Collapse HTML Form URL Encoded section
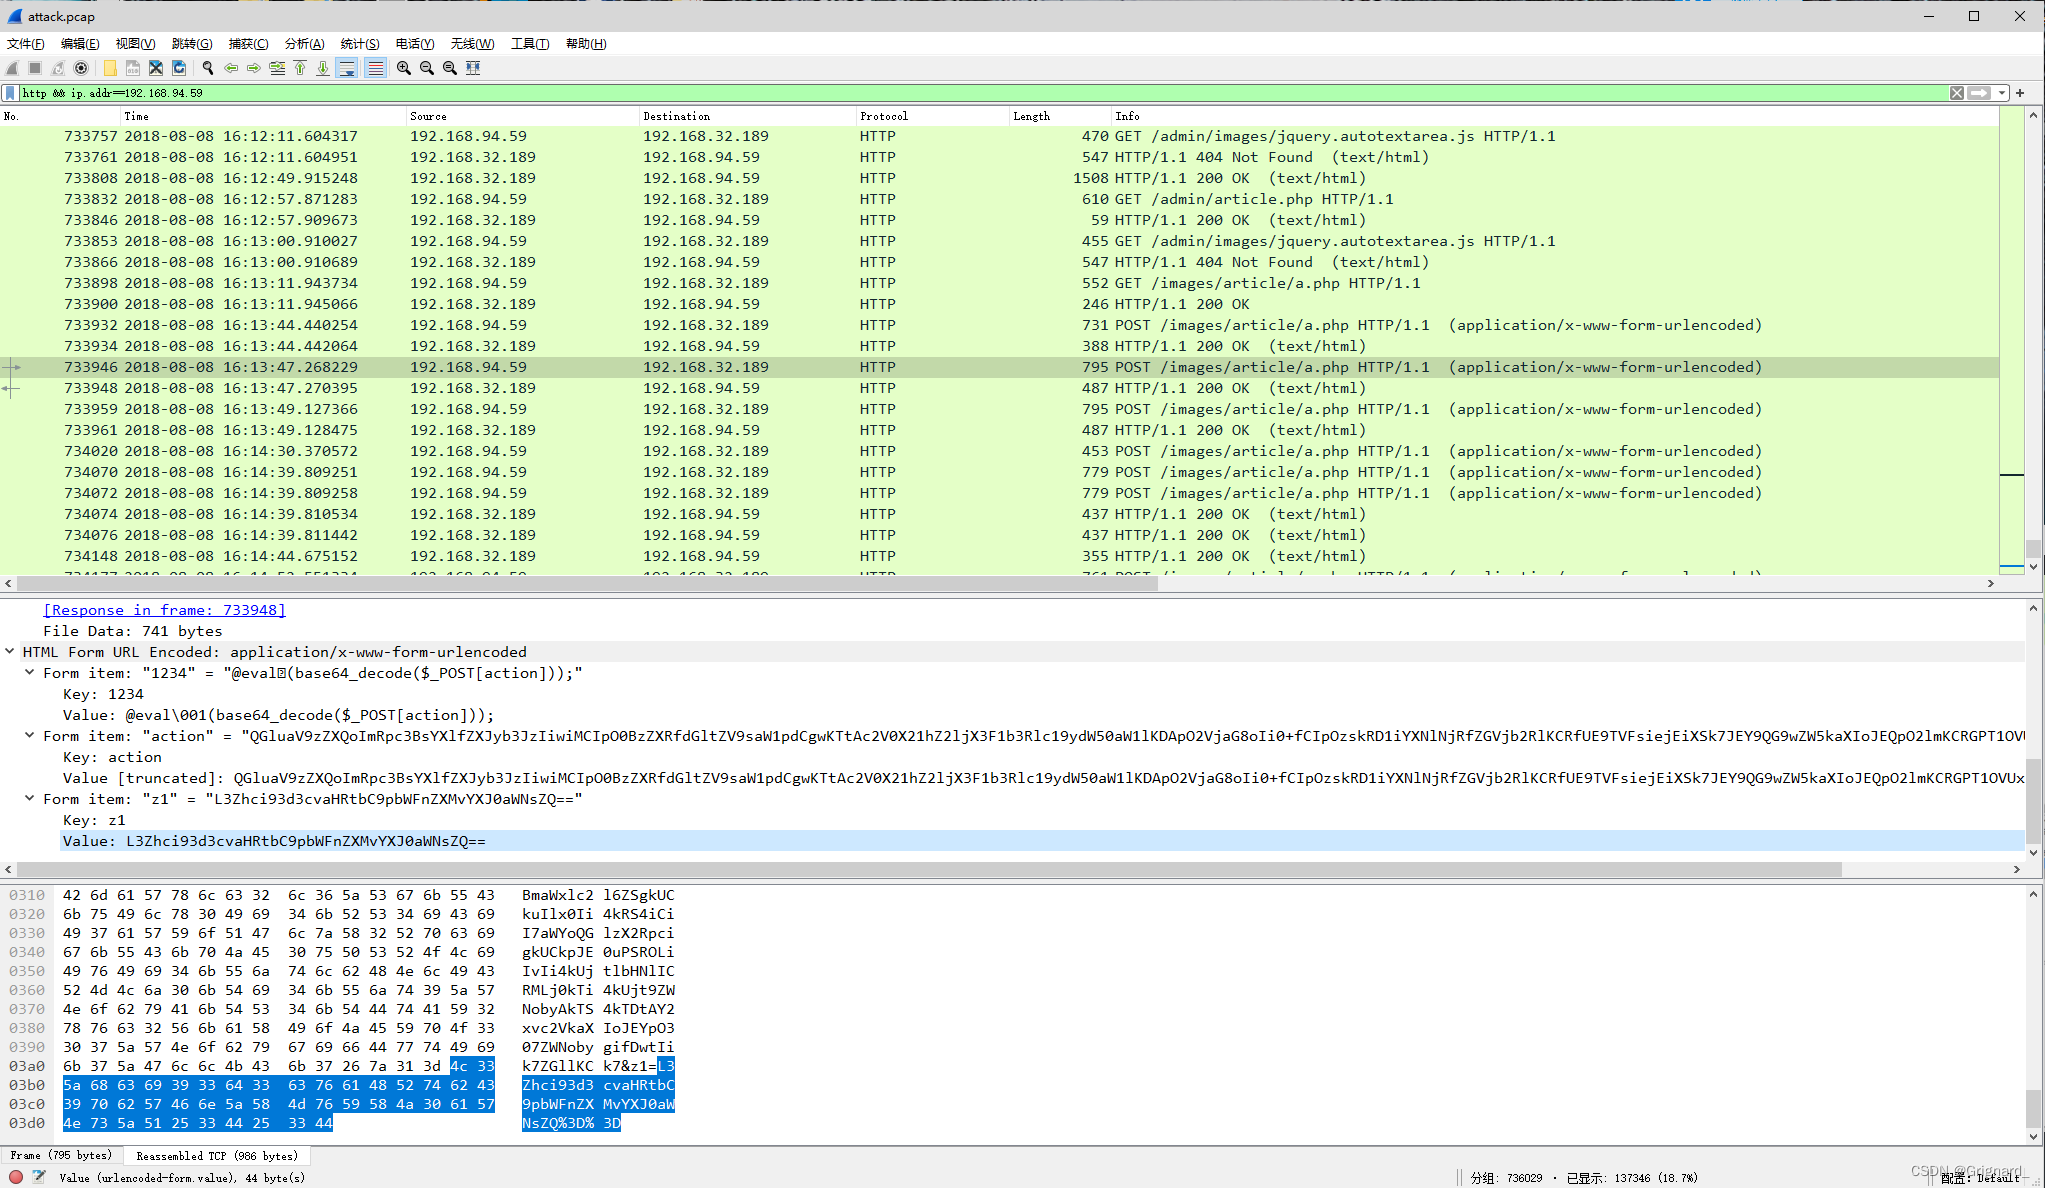 point(10,652)
